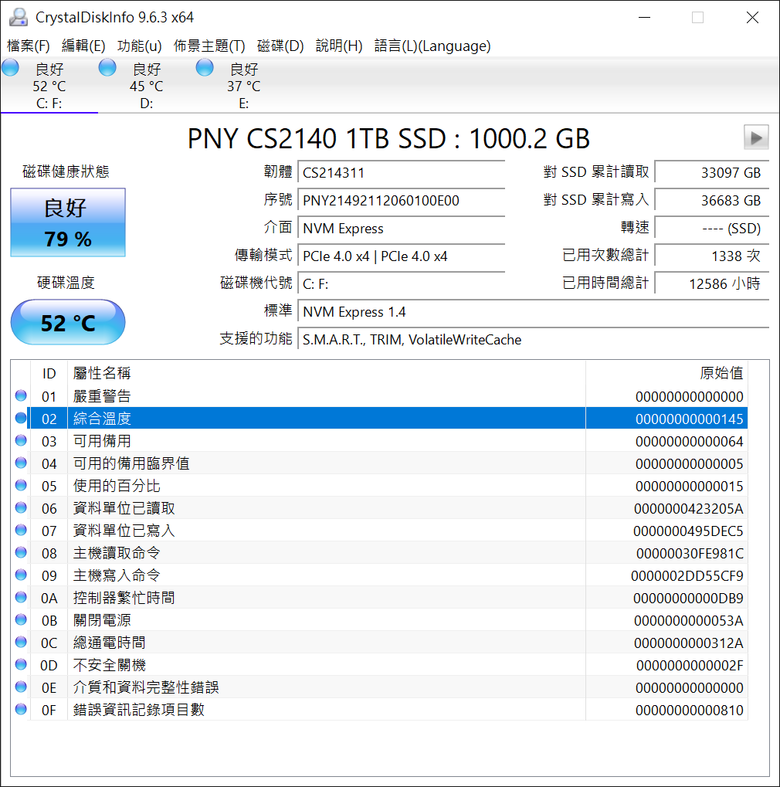780x787 pixels.
Task: Click the supported features field S.M.A.R.T., TRIM
Action: pos(533,340)
